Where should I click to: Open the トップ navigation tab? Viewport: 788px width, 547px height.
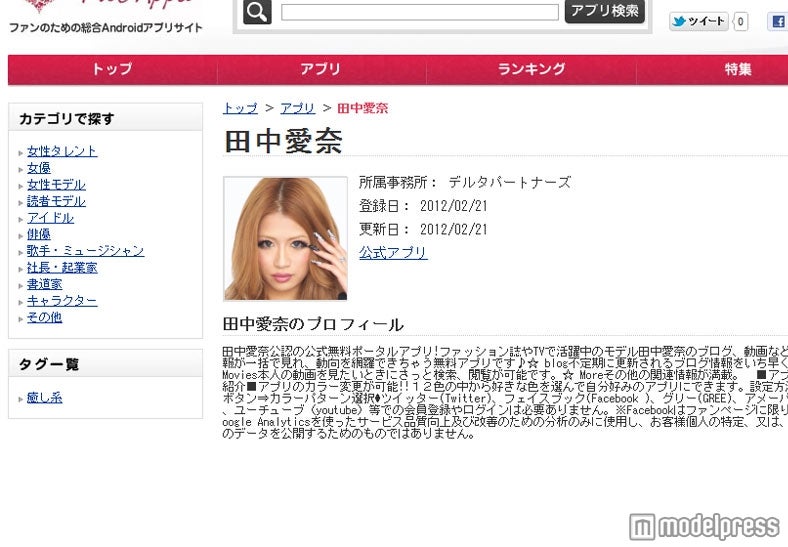coord(112,69)
